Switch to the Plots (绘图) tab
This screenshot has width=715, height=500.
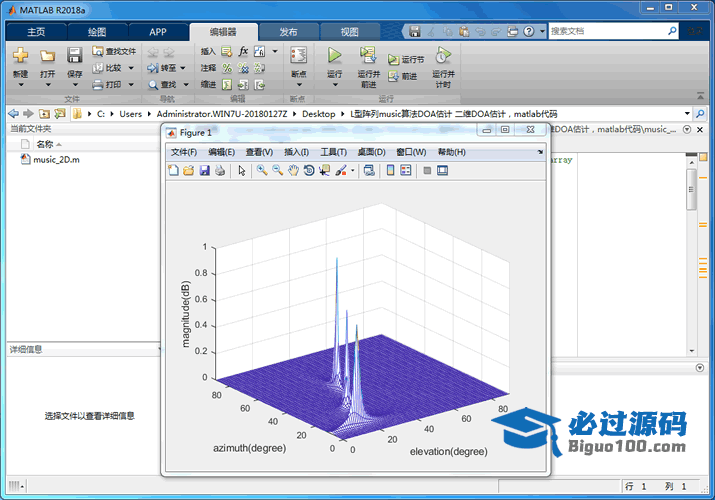(97, 32)
